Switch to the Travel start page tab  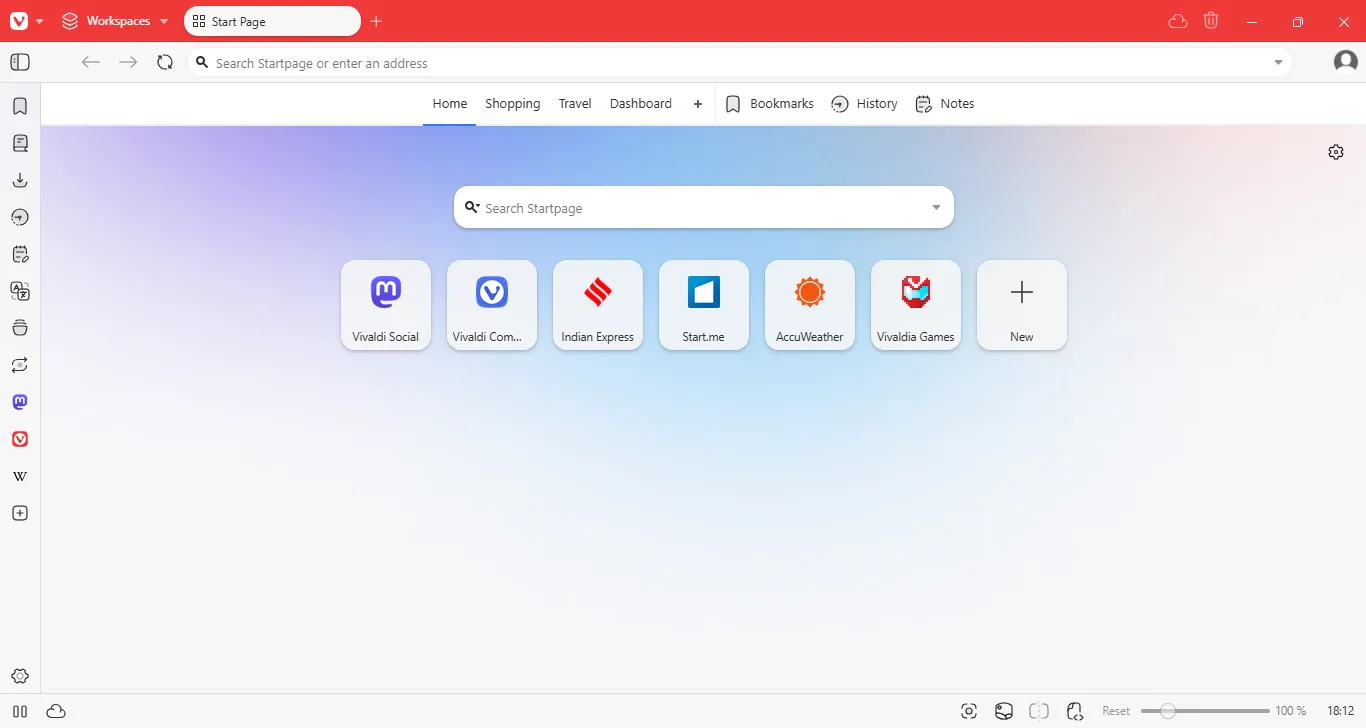pyautogui.click(x=574, y=103)
